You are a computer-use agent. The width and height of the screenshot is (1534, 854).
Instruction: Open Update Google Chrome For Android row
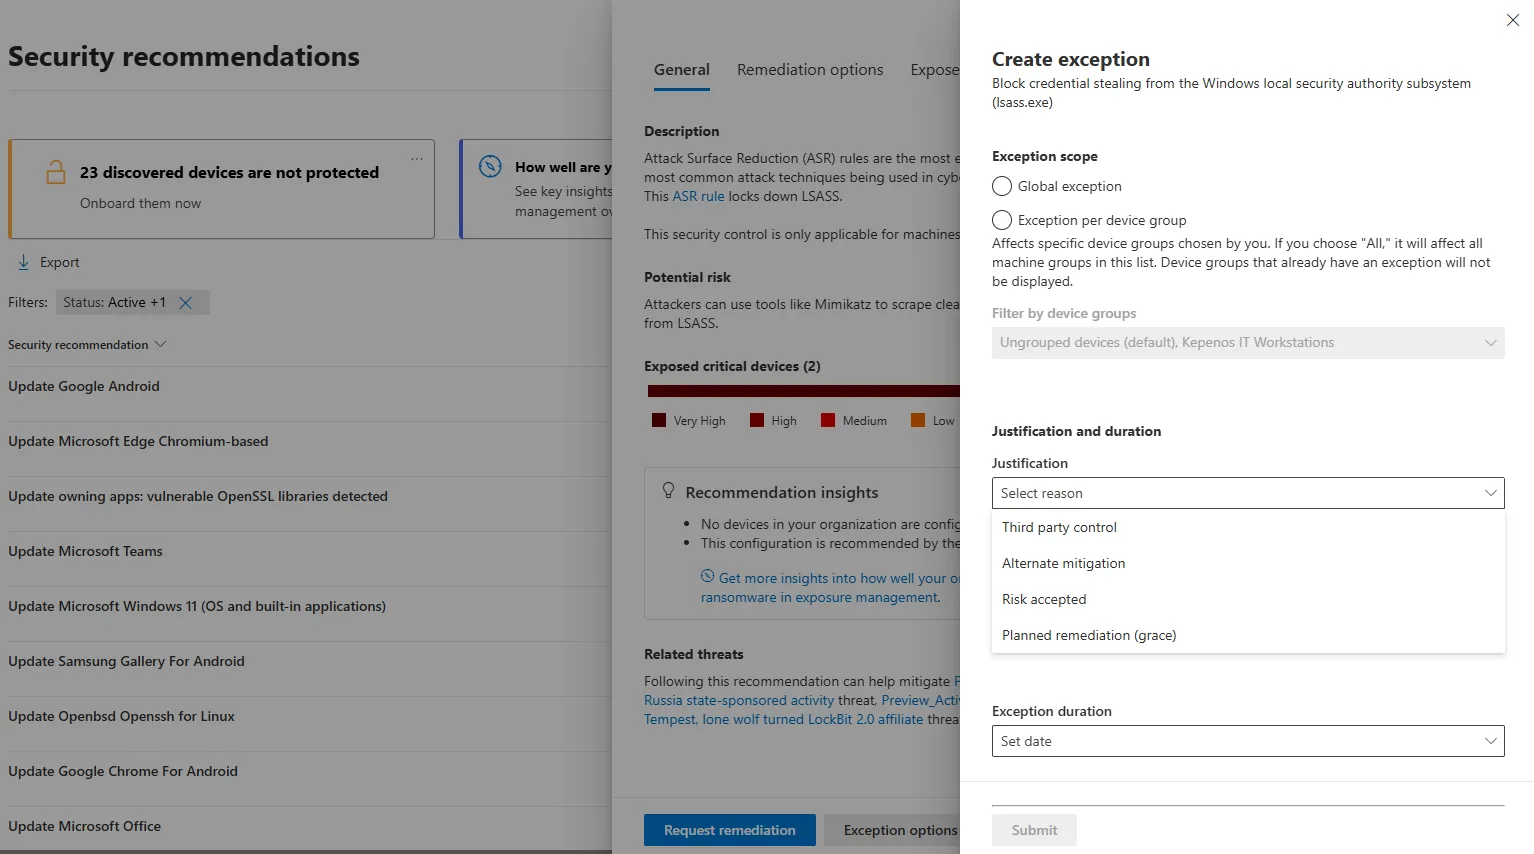pos(123,771)
